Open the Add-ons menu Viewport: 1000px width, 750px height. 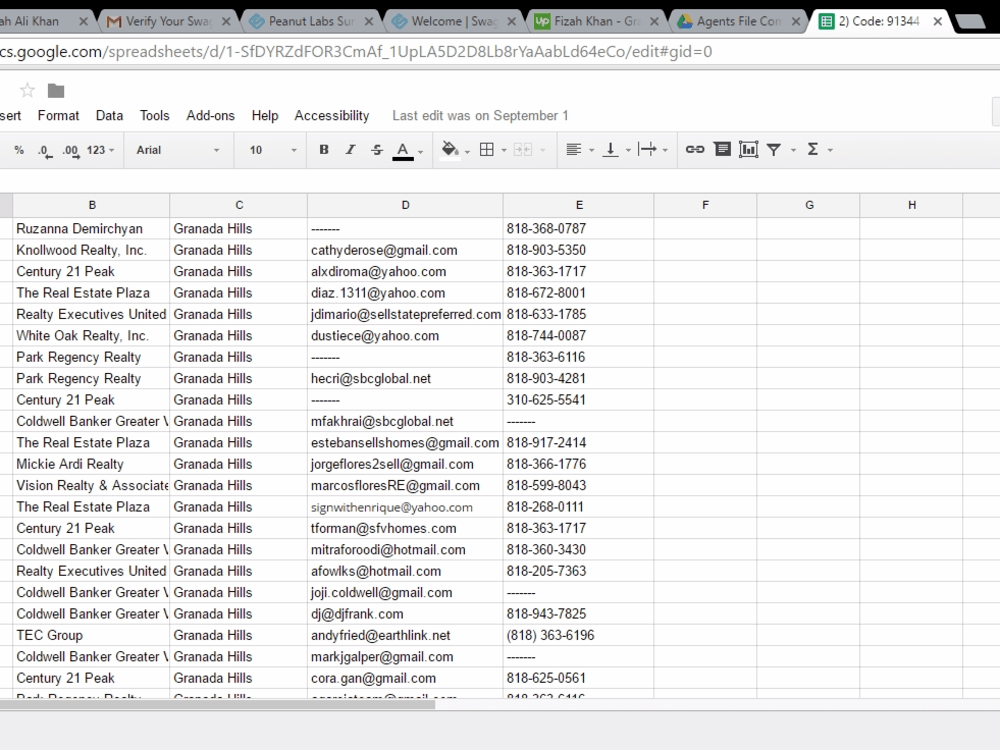tap(210, 115)
